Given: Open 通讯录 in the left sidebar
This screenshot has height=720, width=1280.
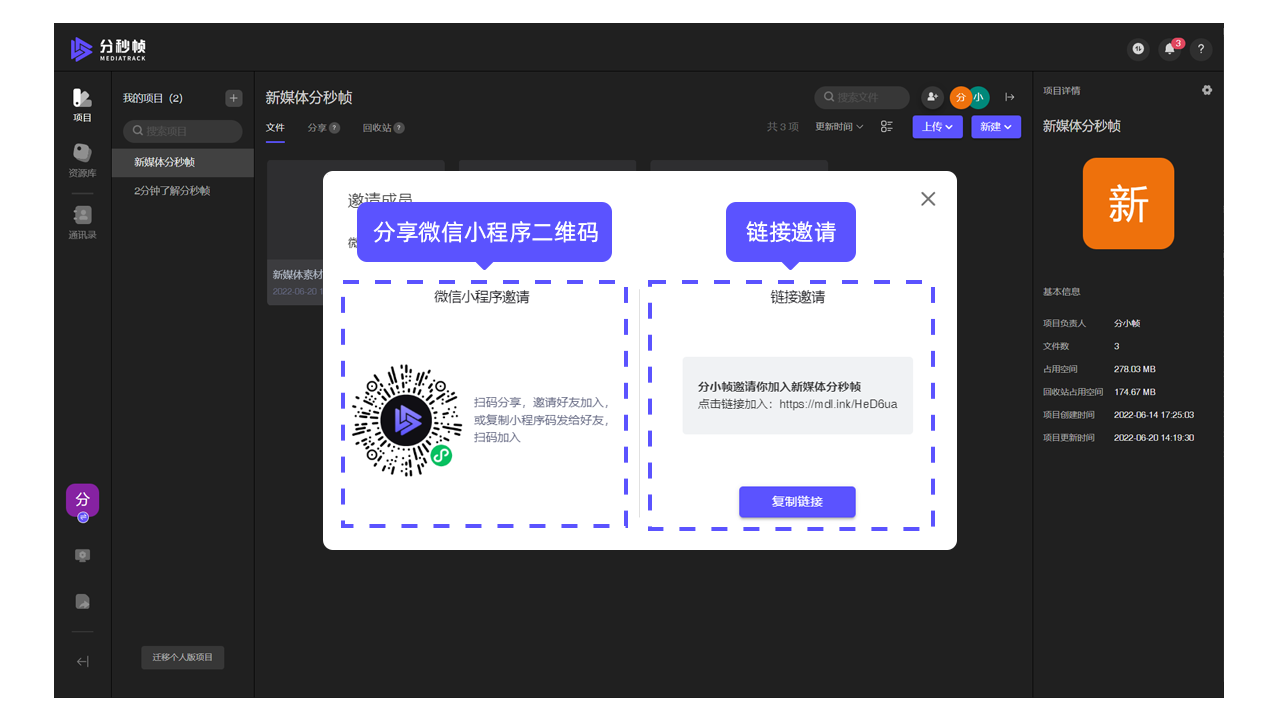Looking at the screenshot, I should 82,222.
